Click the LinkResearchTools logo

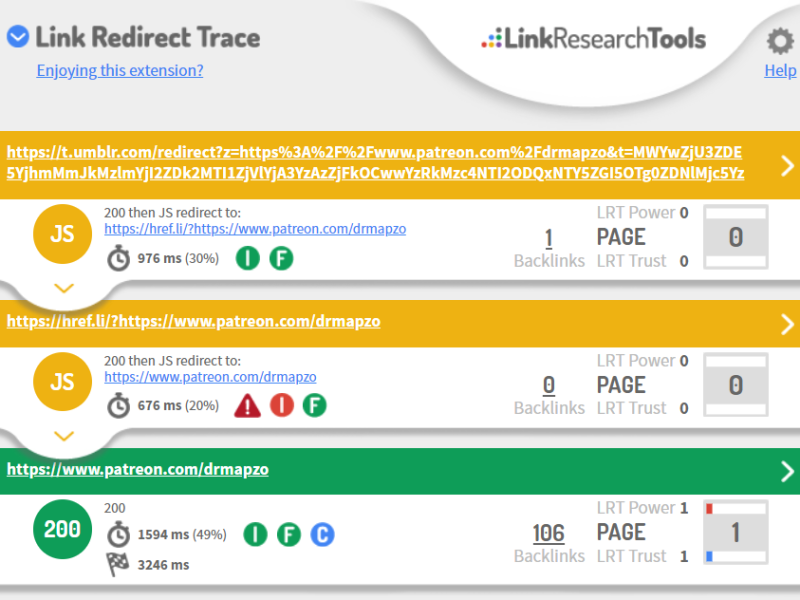click(594, 40)
